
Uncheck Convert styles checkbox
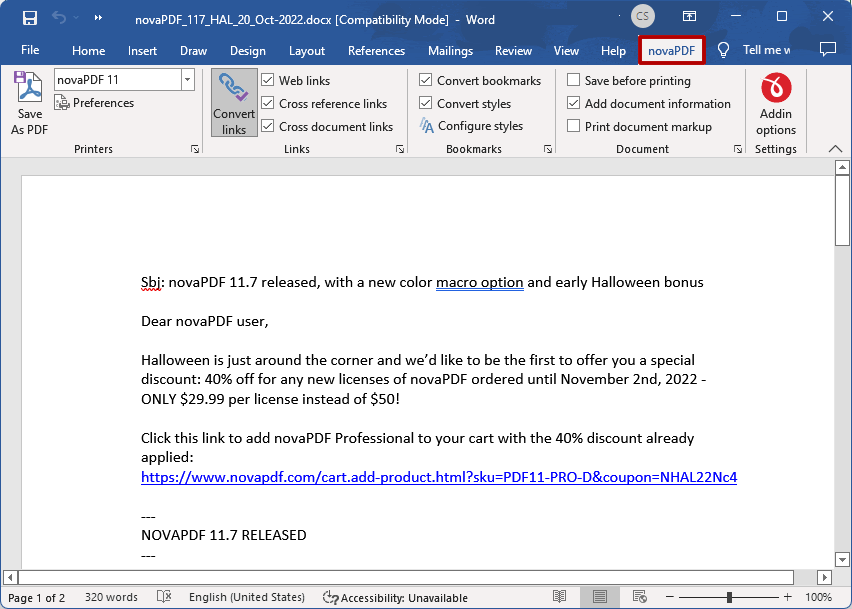click(425, 103)
